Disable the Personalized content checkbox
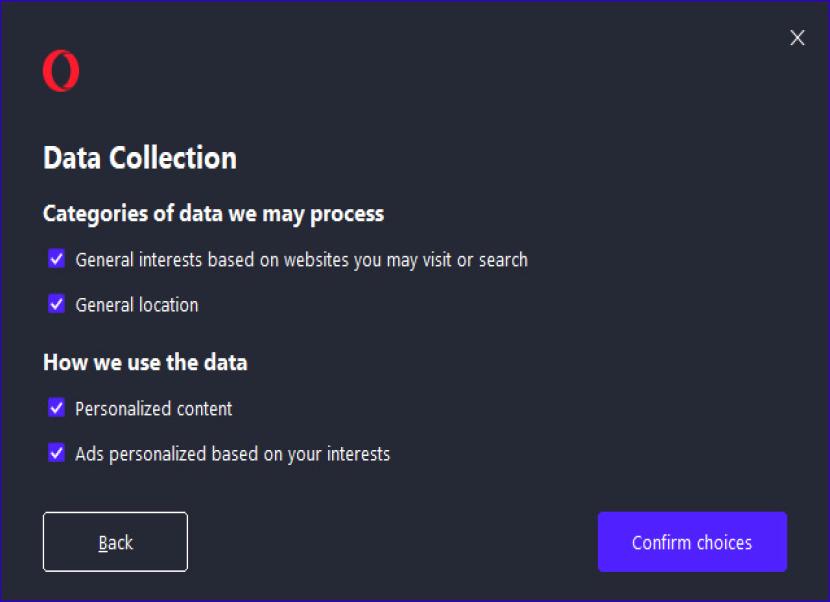Screen dimensions: 830x602 [56, 408]
